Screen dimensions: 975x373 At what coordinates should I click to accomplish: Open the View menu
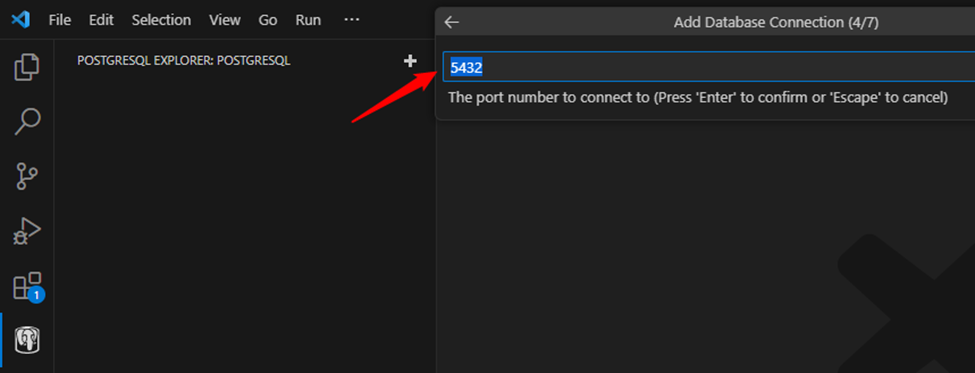pos(224,20)
